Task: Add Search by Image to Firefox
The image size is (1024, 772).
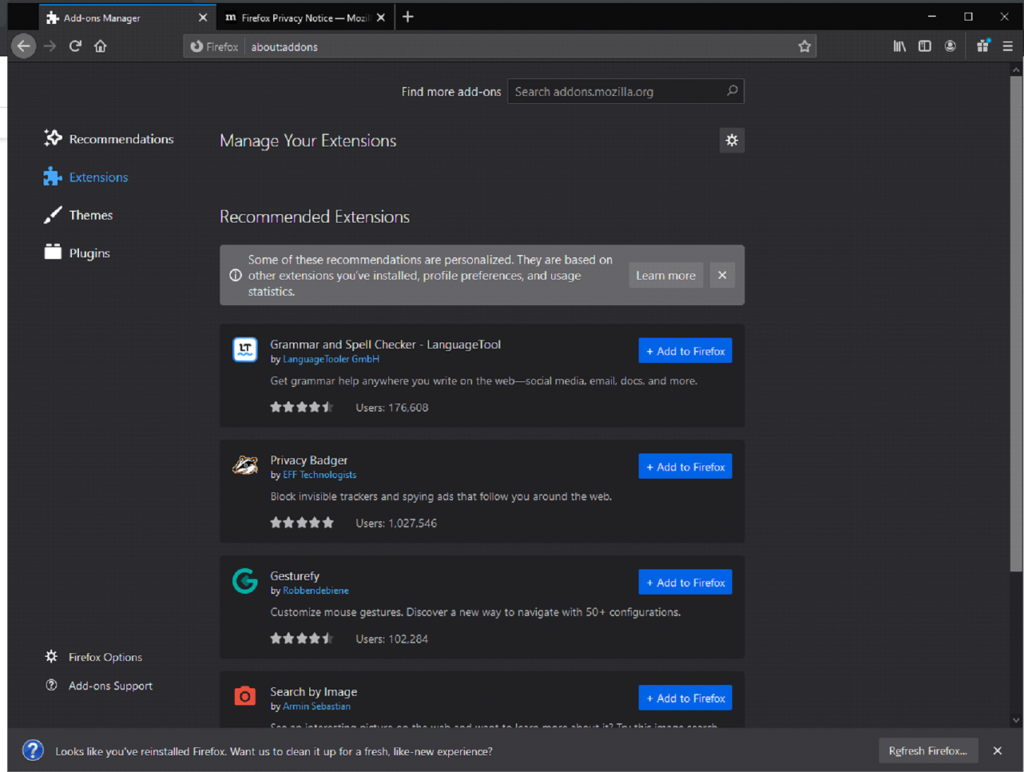Action: [x=685, y=698]
